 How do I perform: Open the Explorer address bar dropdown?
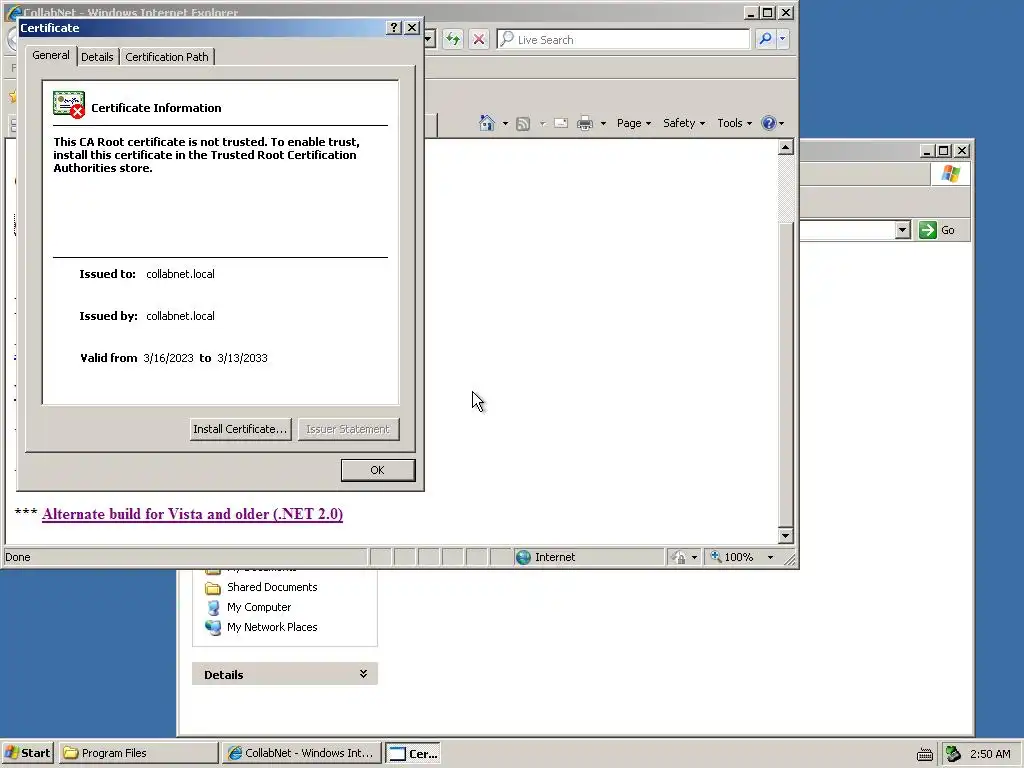click(x=903, y=230)
